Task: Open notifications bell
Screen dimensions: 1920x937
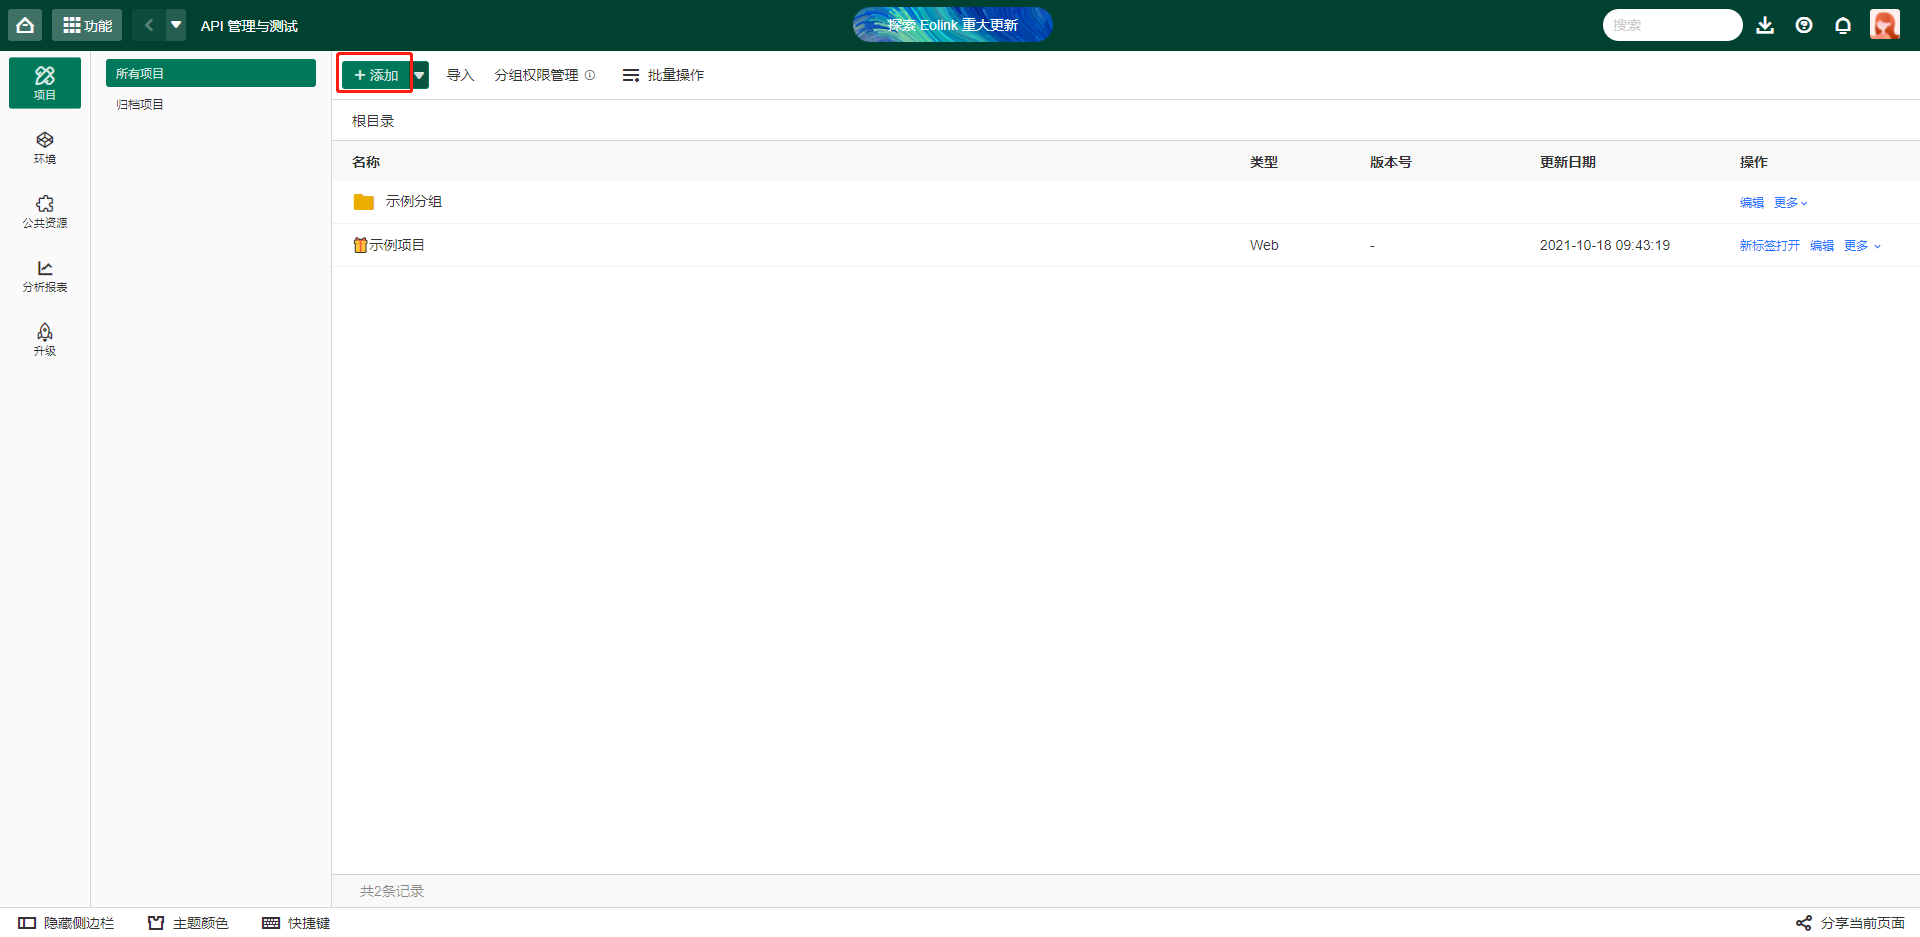Action: coord(1843,25)
